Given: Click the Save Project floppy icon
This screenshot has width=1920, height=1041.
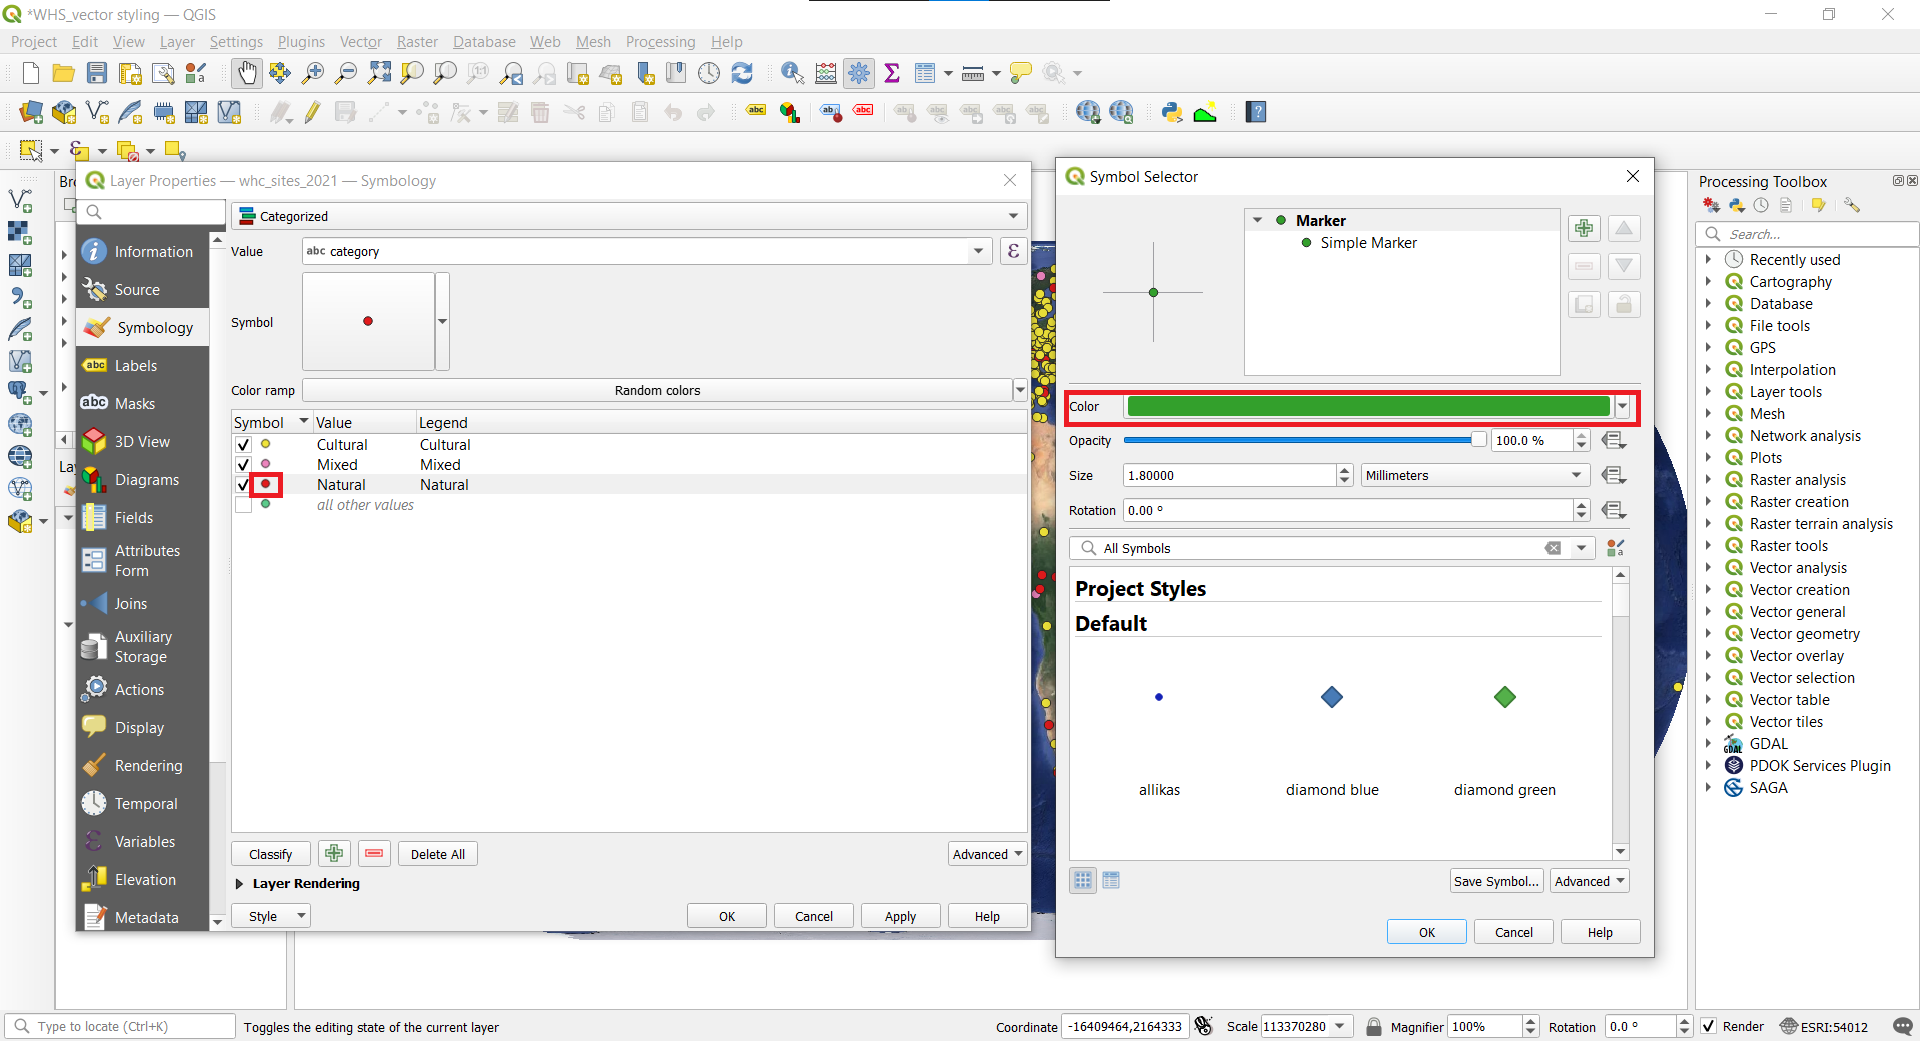Looking at the screenshot, I should [97, 73].
